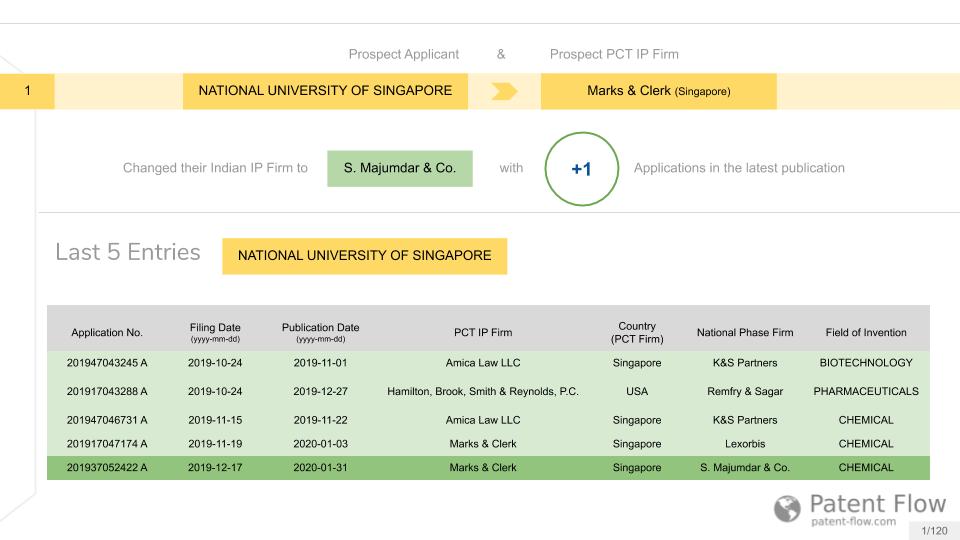This screenshot has width=960, height=540.
Task: Click publication date 2019-11-01
Action: click(x=320, y=362)
